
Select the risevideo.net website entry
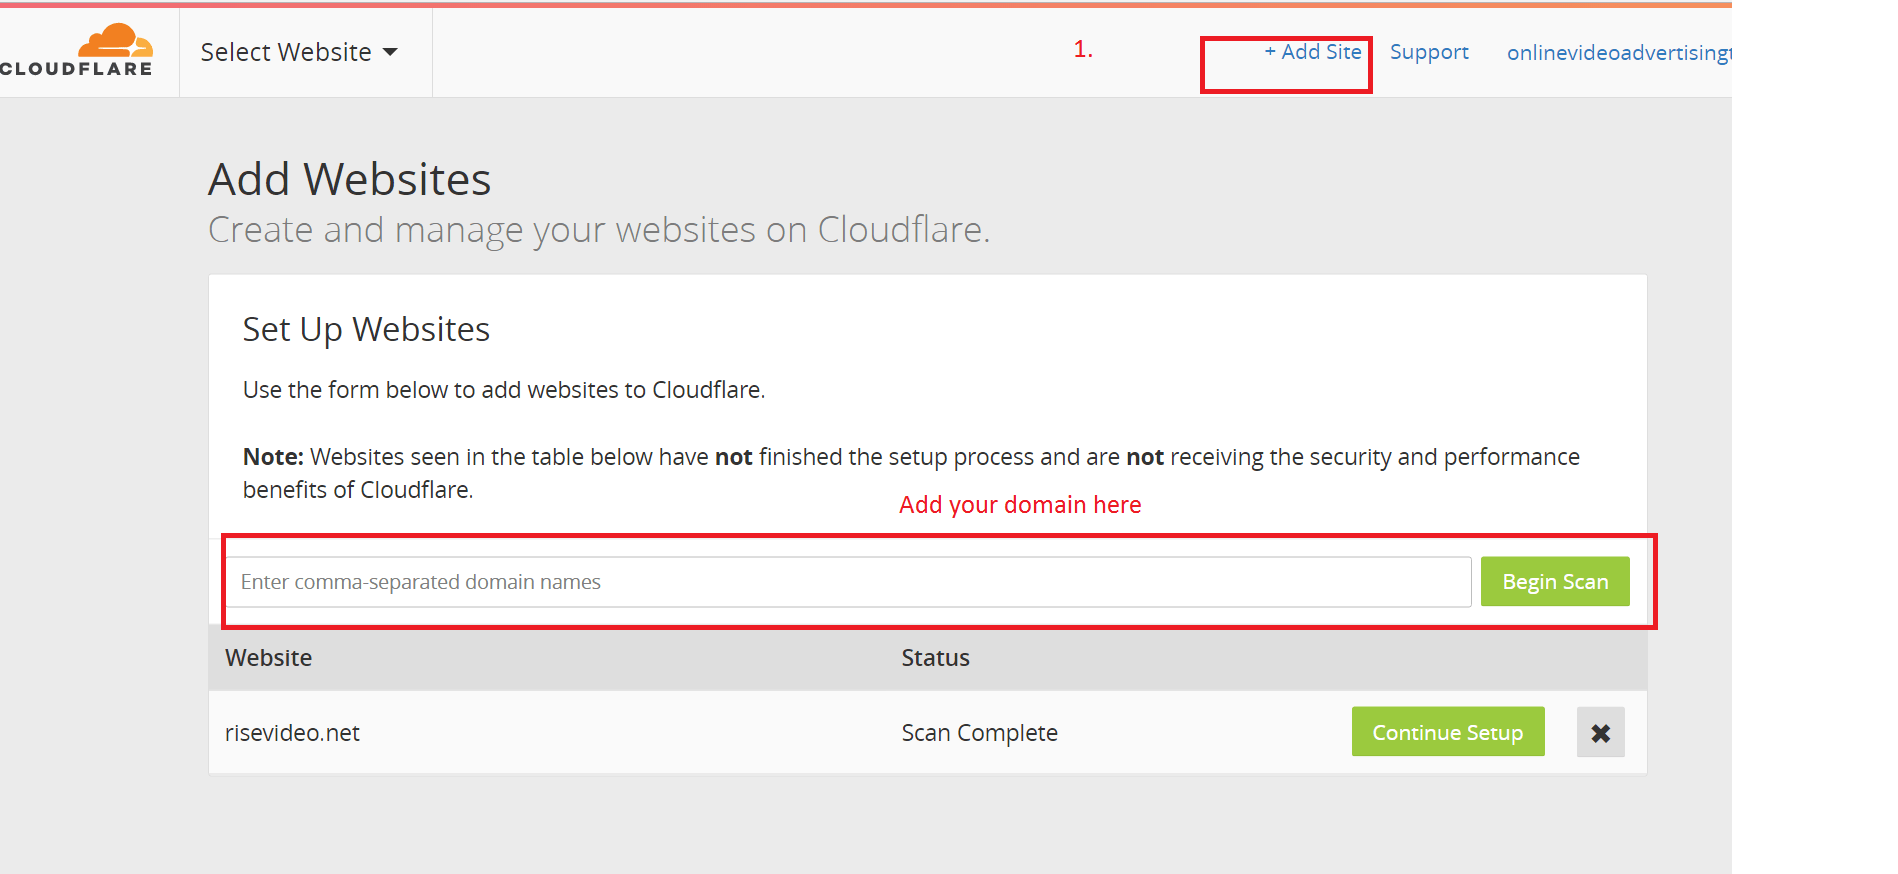[292, 733]
